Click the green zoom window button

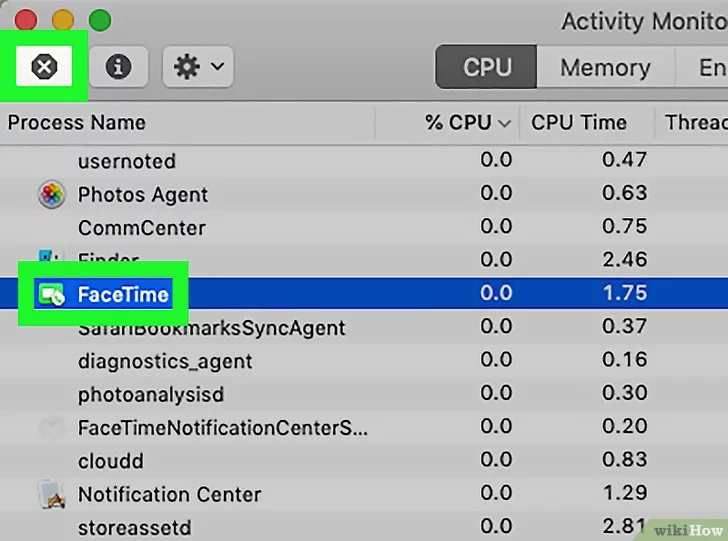[x=100, y=20]
